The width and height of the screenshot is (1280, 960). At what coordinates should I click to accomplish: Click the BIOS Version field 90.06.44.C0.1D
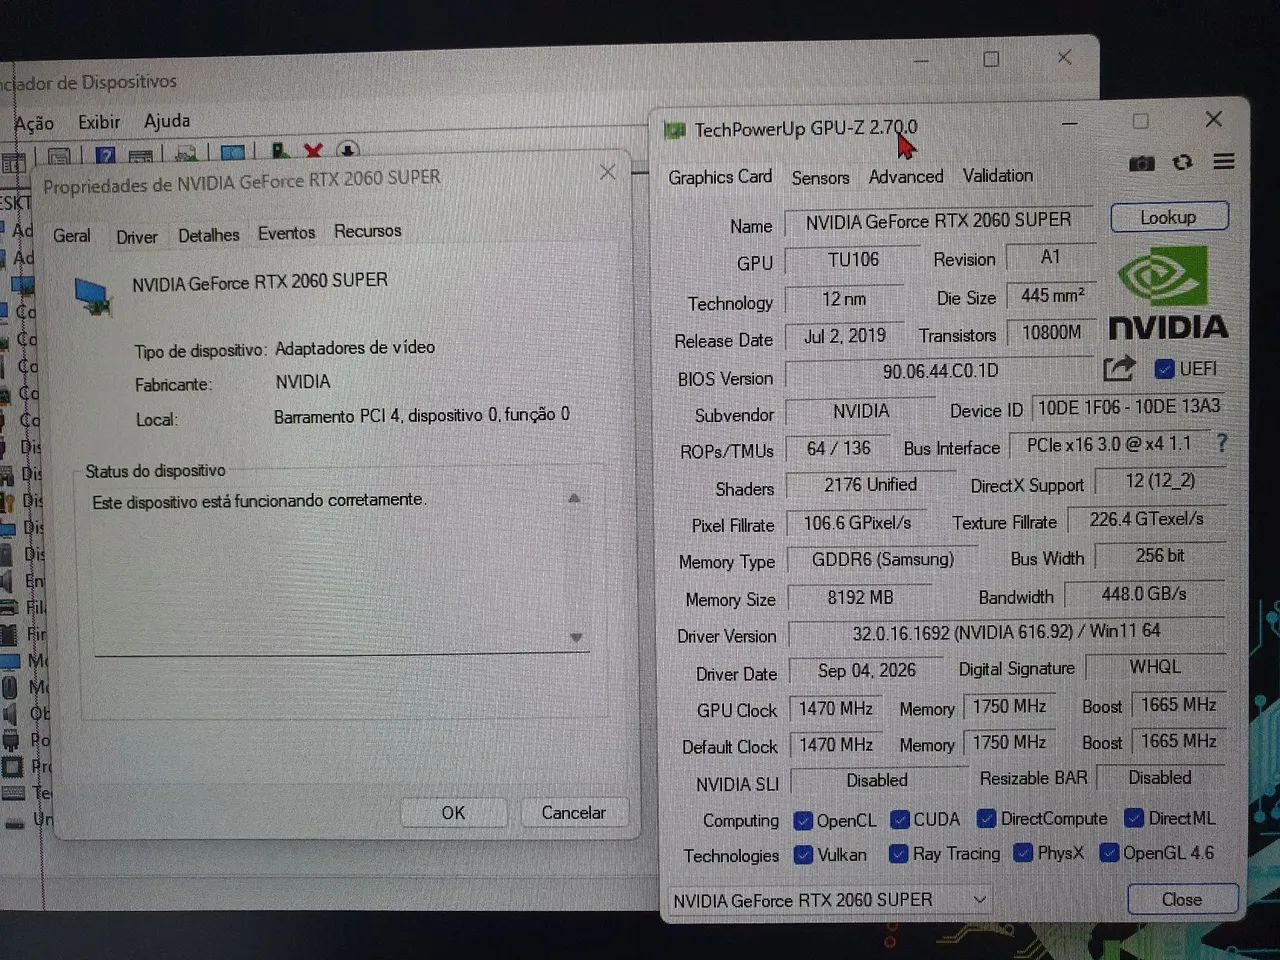pyautogui.click(x=940, y=372)
